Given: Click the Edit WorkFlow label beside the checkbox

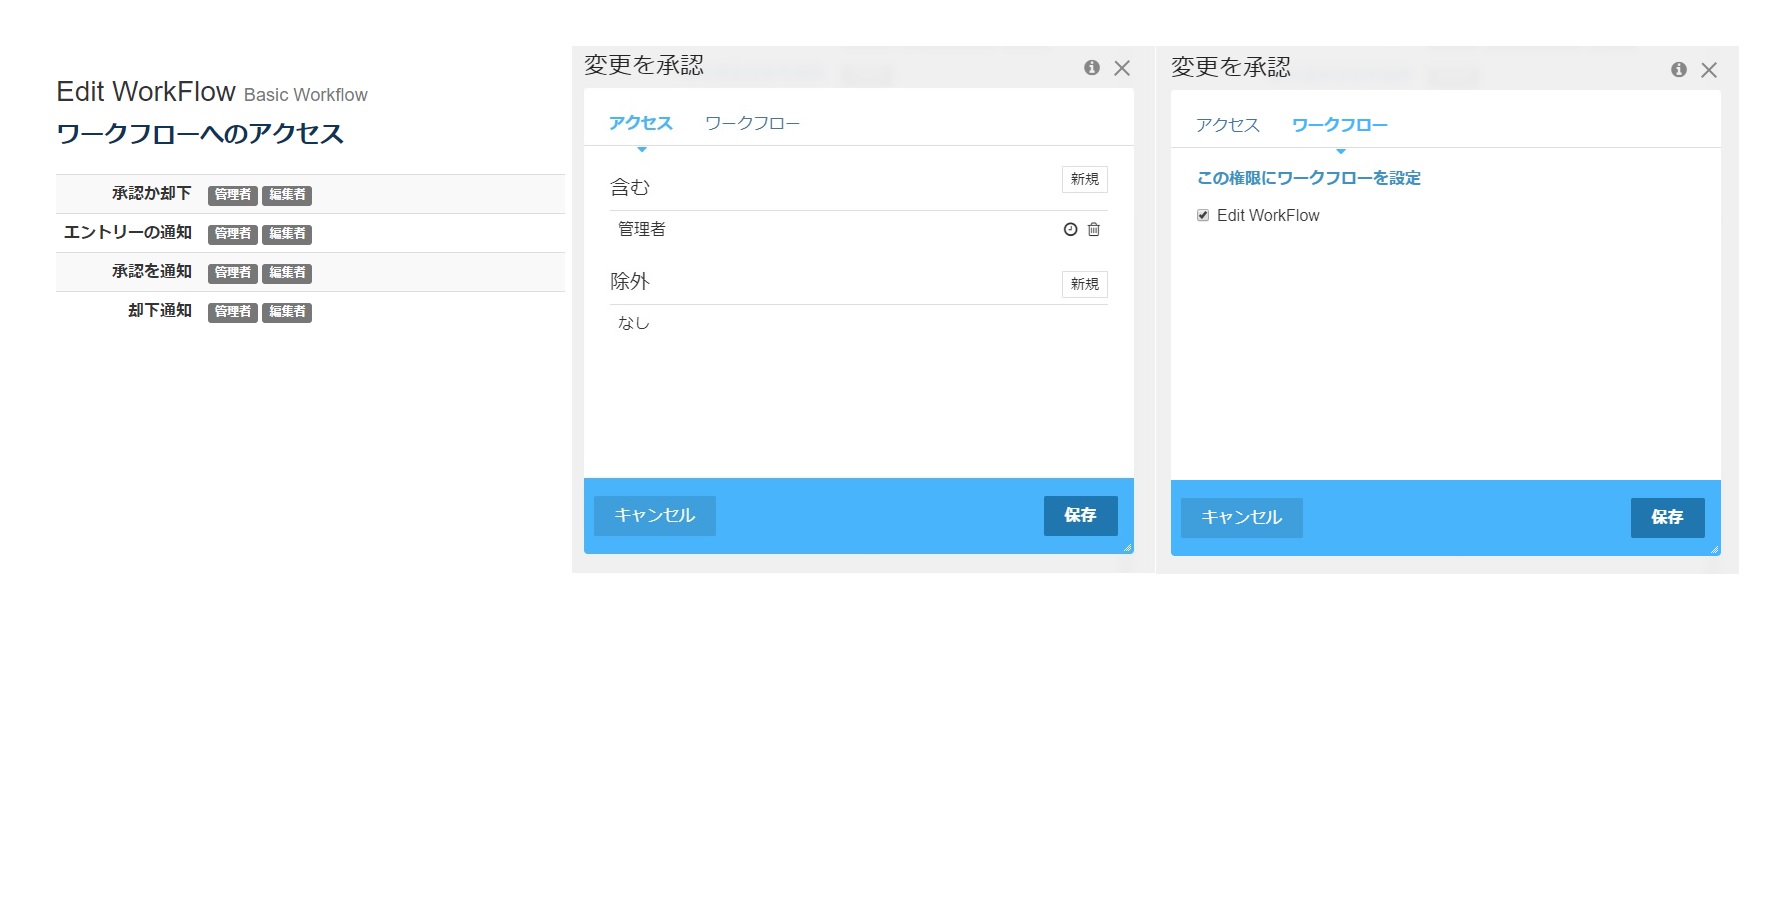Looking at the screenshot, I should click(1268, 215).
